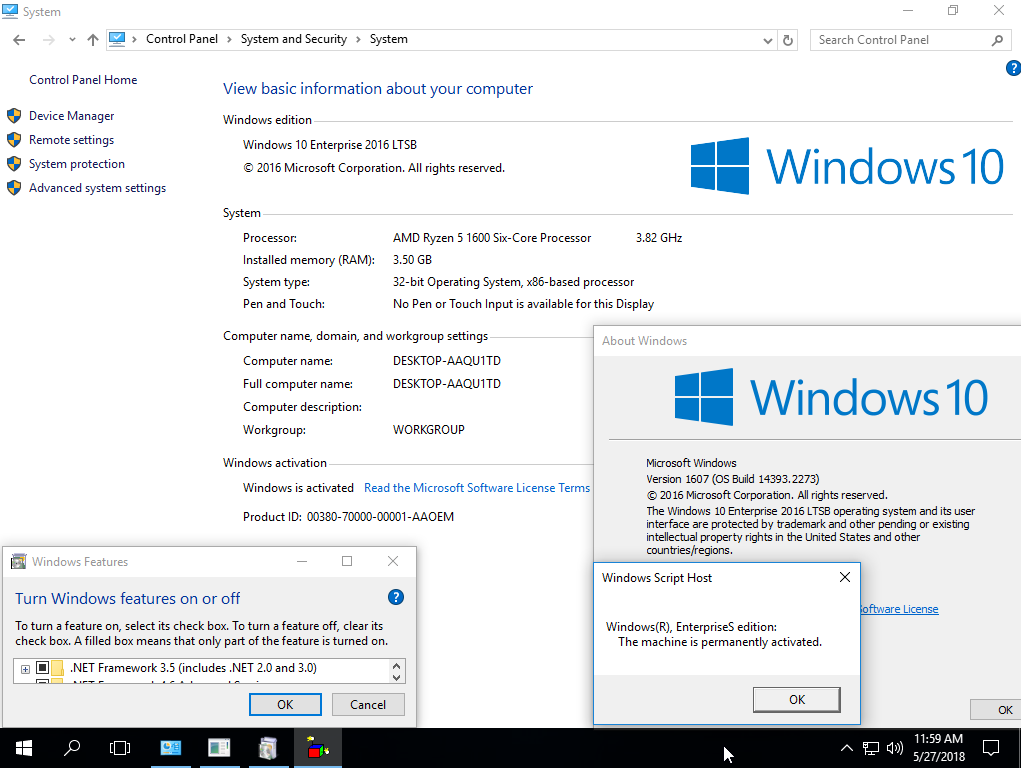Close the Windows Features window
1021x768 pixels.
click(x=393, y=561)
